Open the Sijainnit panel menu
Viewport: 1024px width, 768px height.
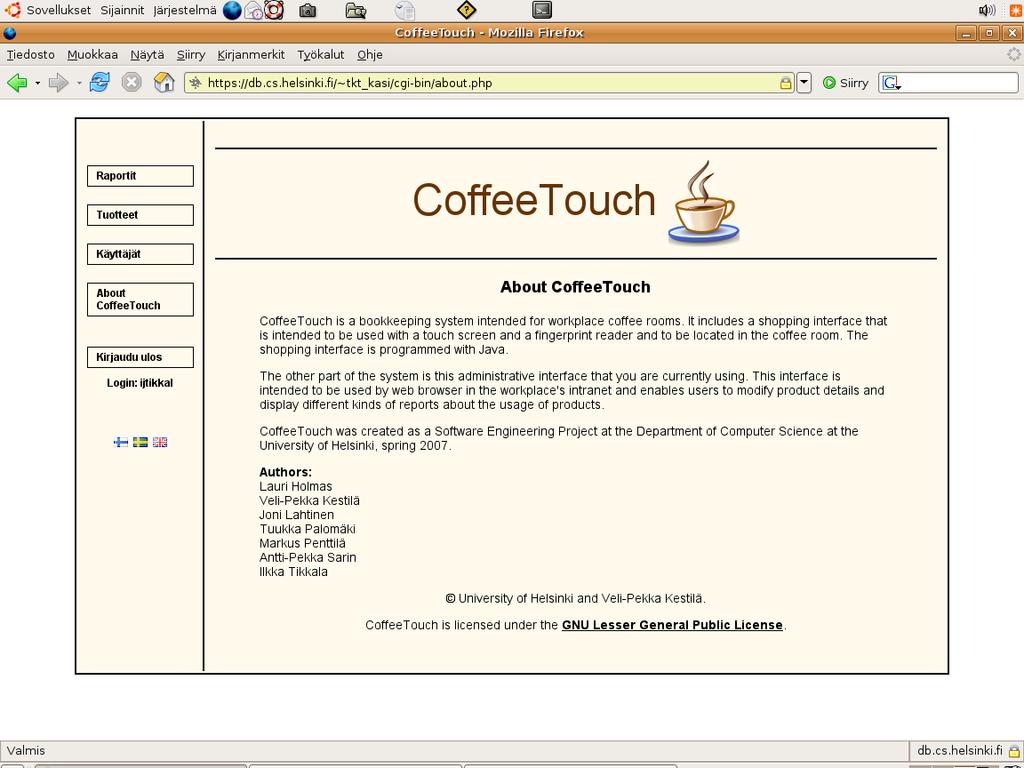122,10
